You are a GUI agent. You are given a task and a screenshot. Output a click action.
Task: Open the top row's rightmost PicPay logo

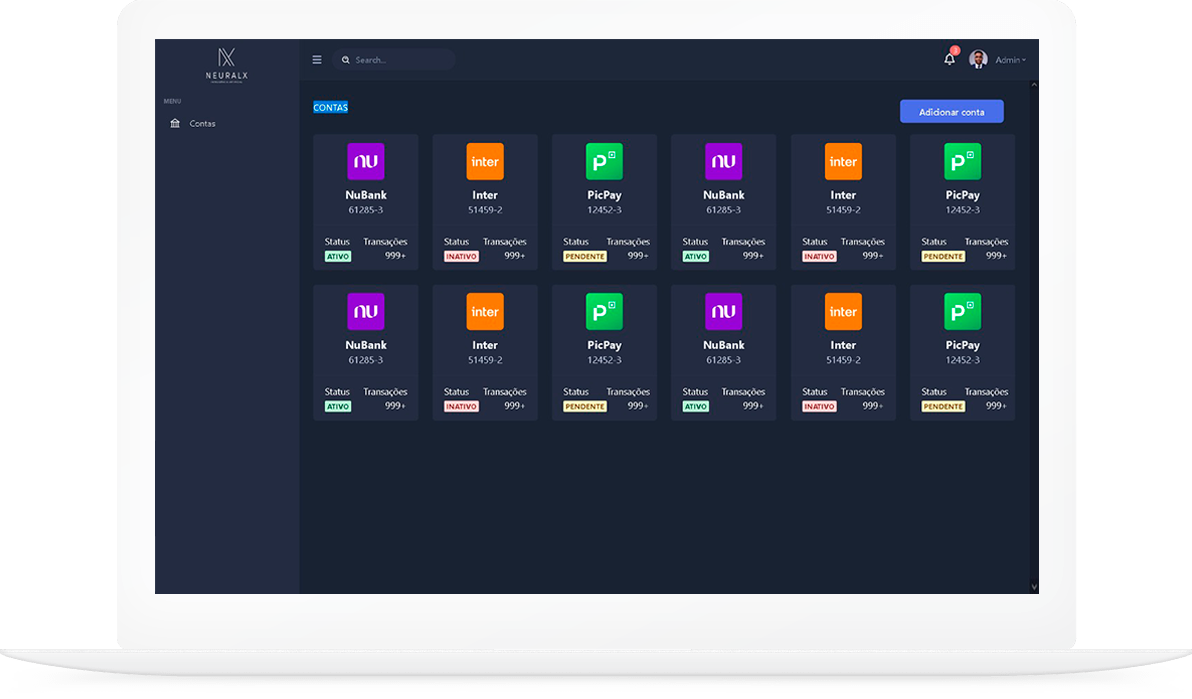point(962,161)
